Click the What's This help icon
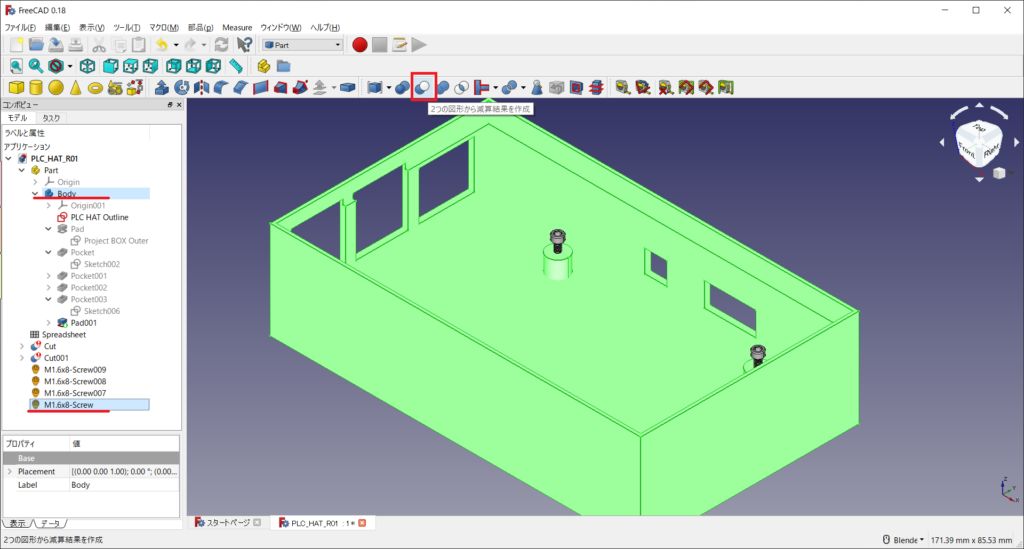Screen dimensions: 1024x549 244,45
